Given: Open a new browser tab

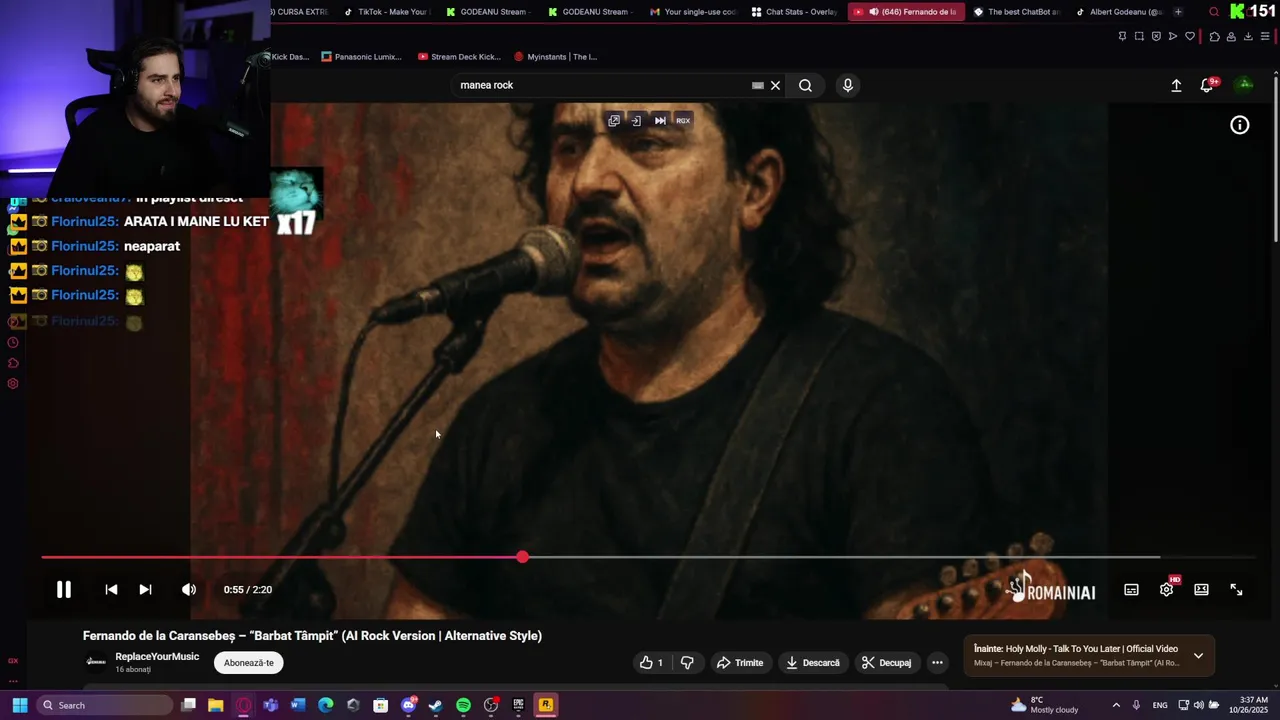Looking at the screenshot, I should 1178,12.
